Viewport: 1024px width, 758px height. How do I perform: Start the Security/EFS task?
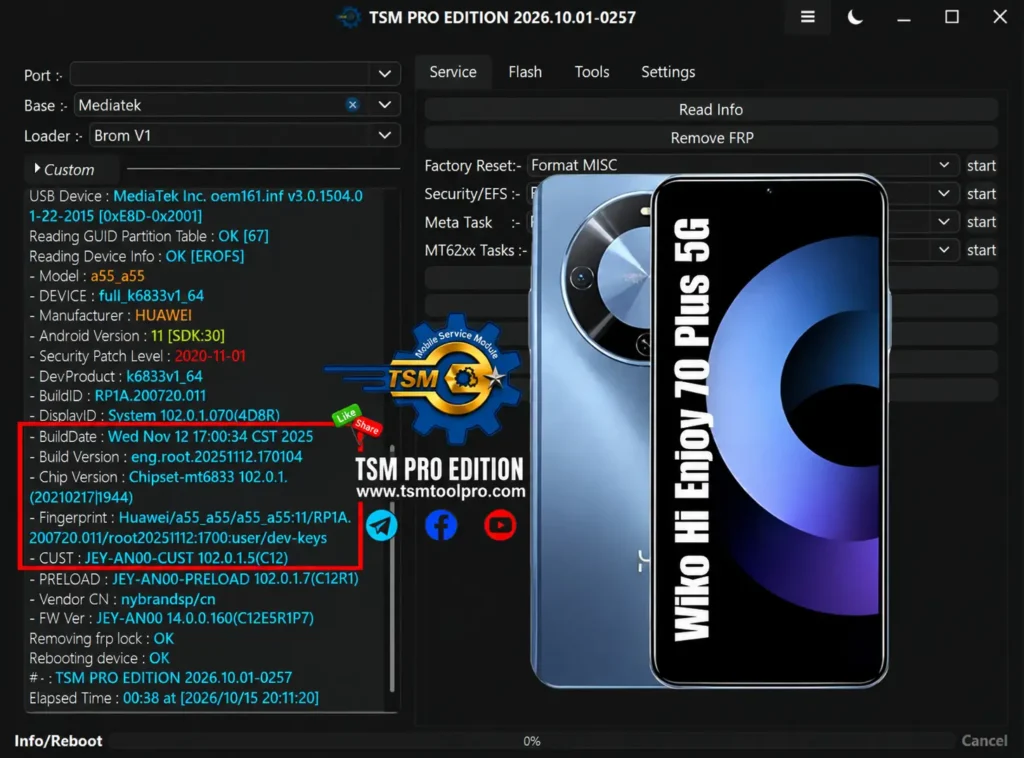(981, 193)
